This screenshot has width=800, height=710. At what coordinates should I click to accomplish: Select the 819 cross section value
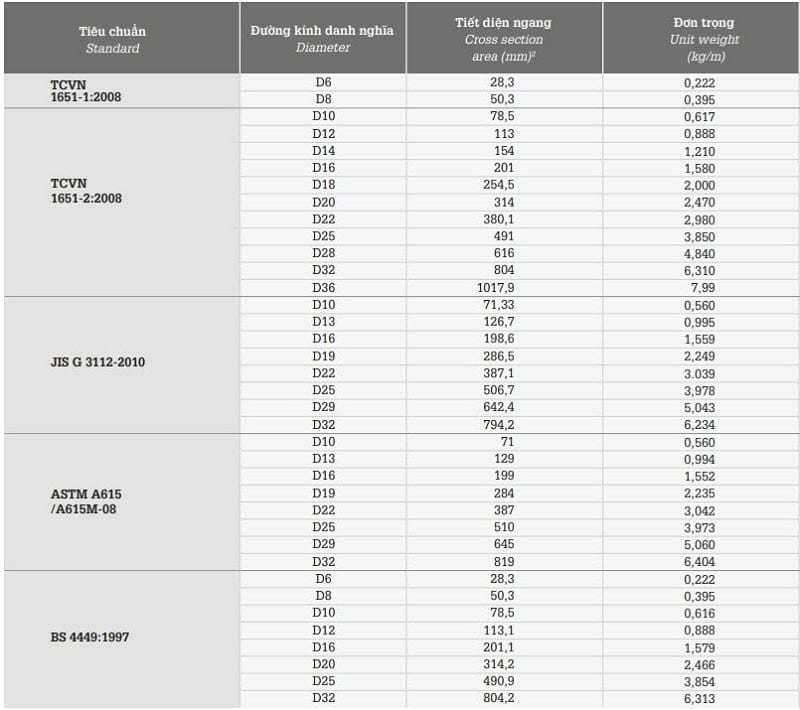coord(503,561)
